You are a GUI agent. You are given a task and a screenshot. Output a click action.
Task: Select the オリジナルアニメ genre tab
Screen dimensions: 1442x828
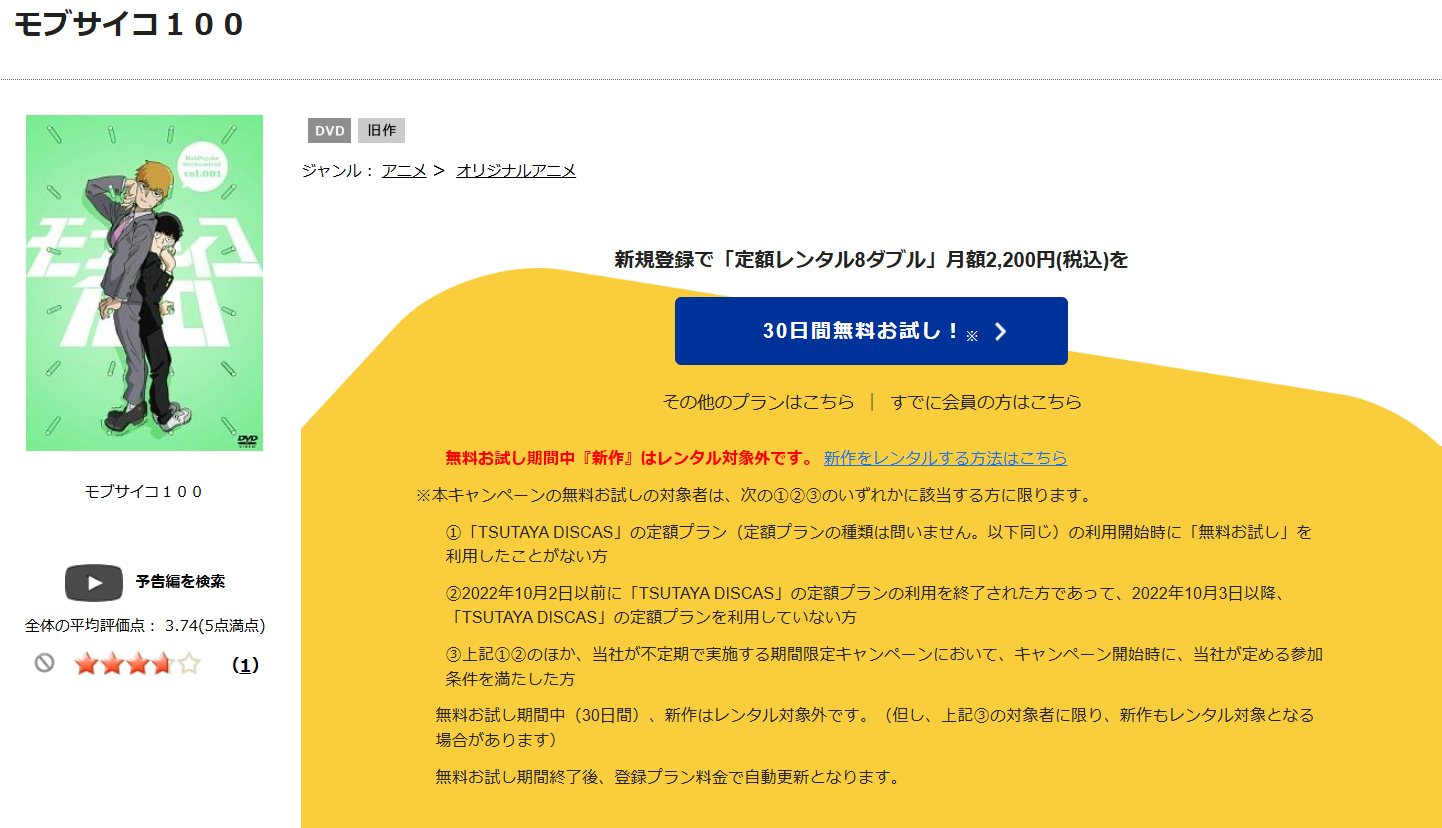(516, 170)
